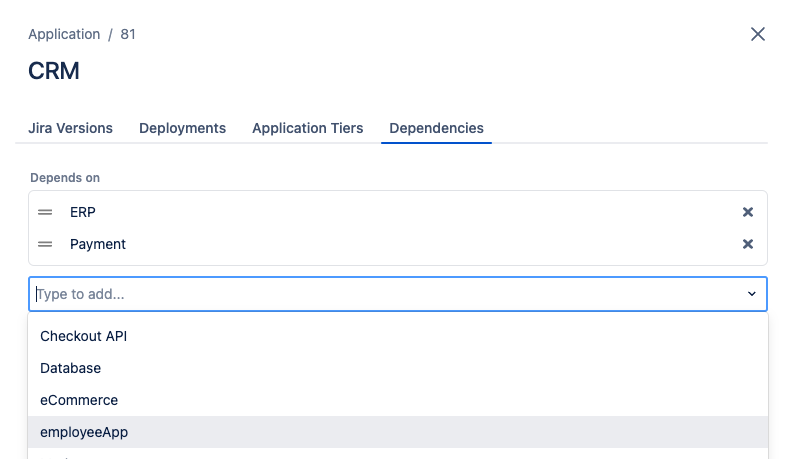Click the Payment dependency name
794x459 pixels.
click(x=98, y=244)
